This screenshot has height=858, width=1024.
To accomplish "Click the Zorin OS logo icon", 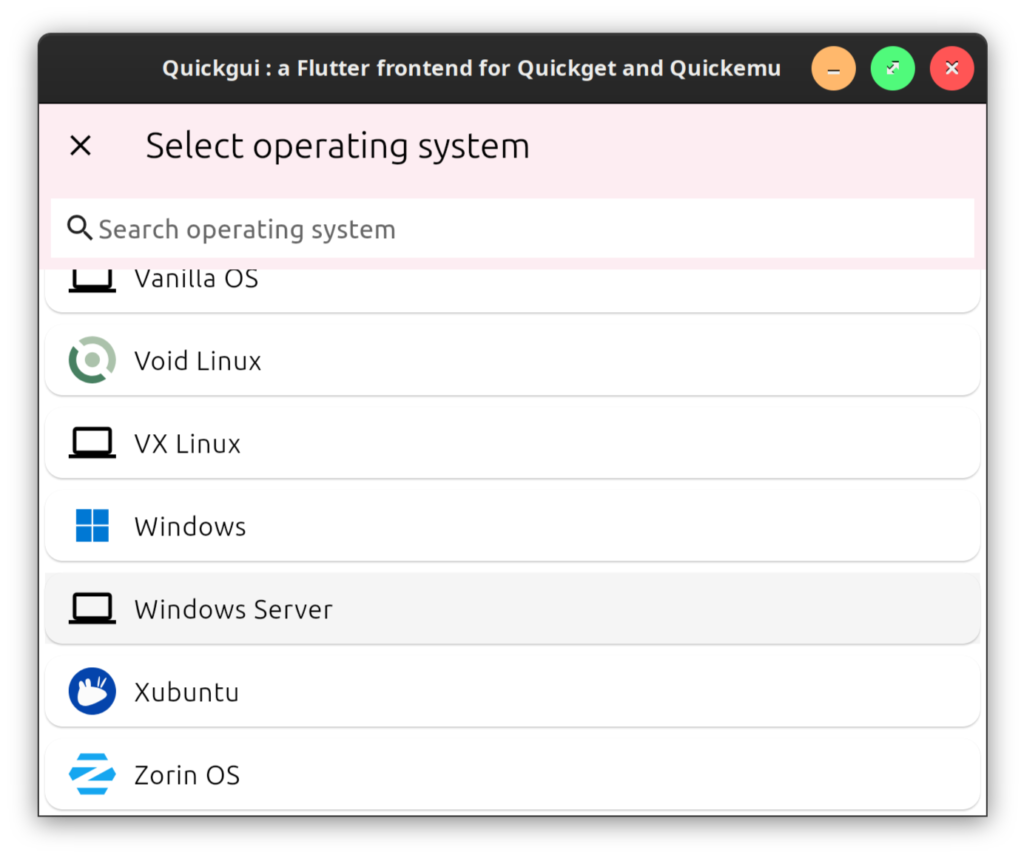I will [x=92, y=774].
